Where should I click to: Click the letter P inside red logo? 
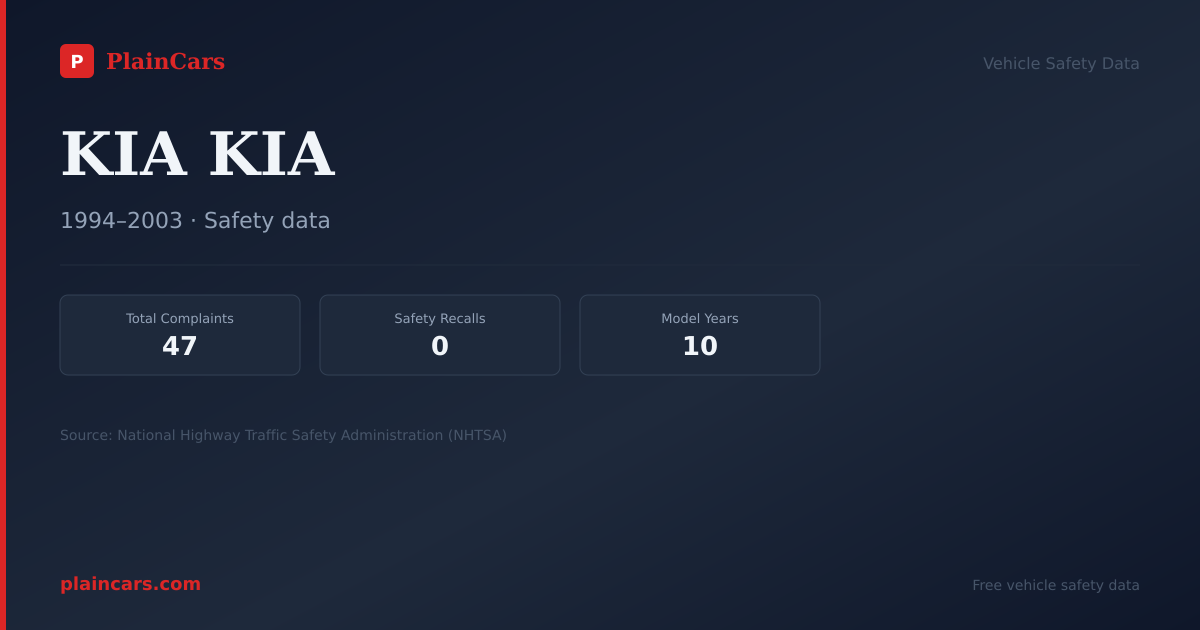click(77, 62)
